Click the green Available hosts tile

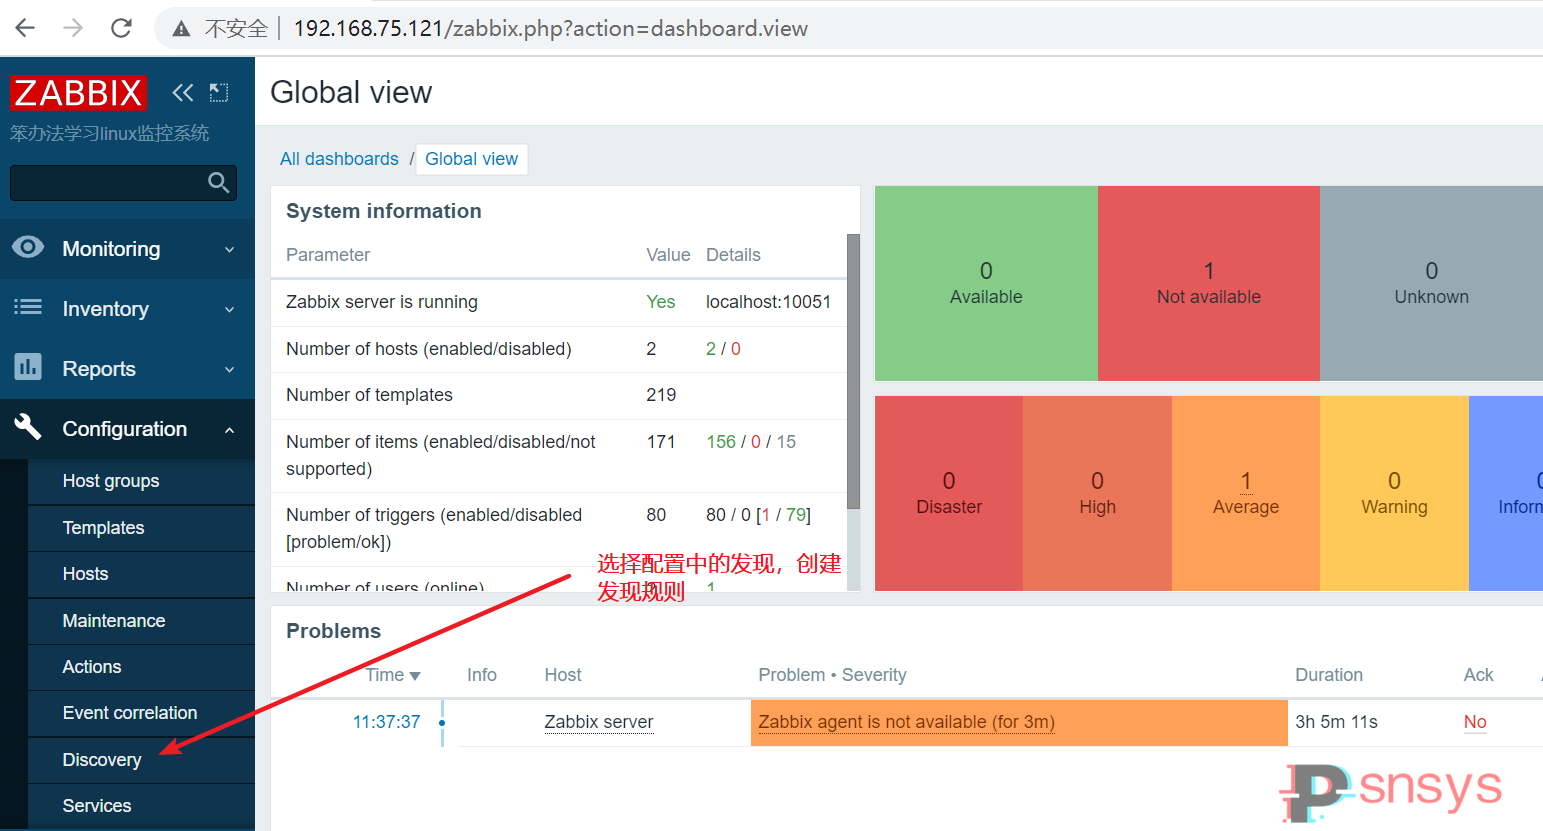986,283
